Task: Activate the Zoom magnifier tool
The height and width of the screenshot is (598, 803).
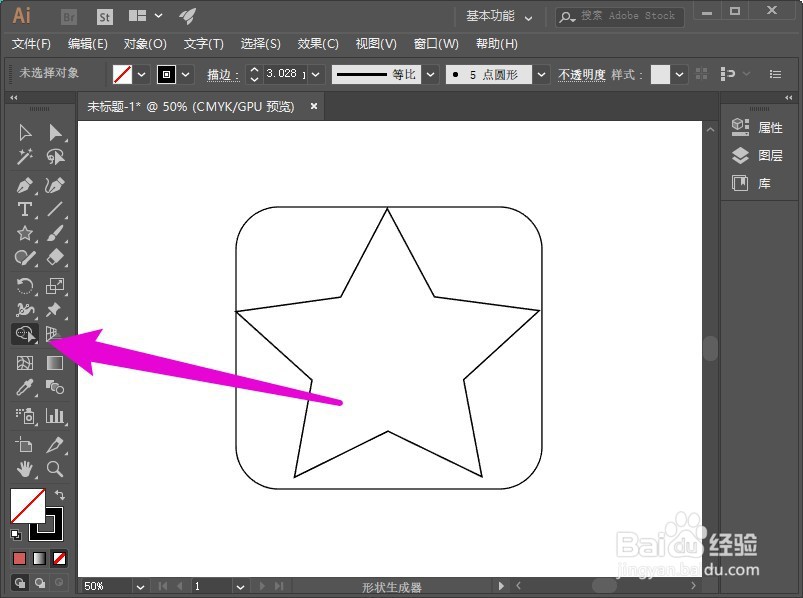Action: point(55,468)
